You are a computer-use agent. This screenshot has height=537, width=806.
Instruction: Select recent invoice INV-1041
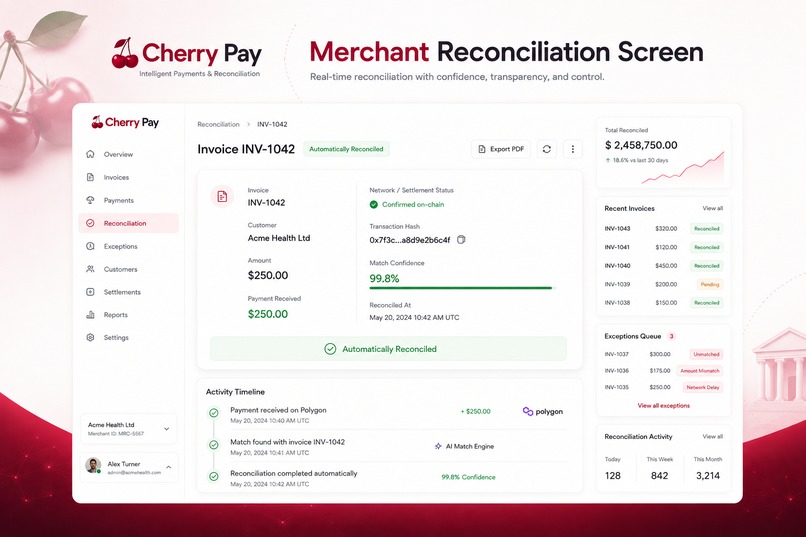click(664, 247)
